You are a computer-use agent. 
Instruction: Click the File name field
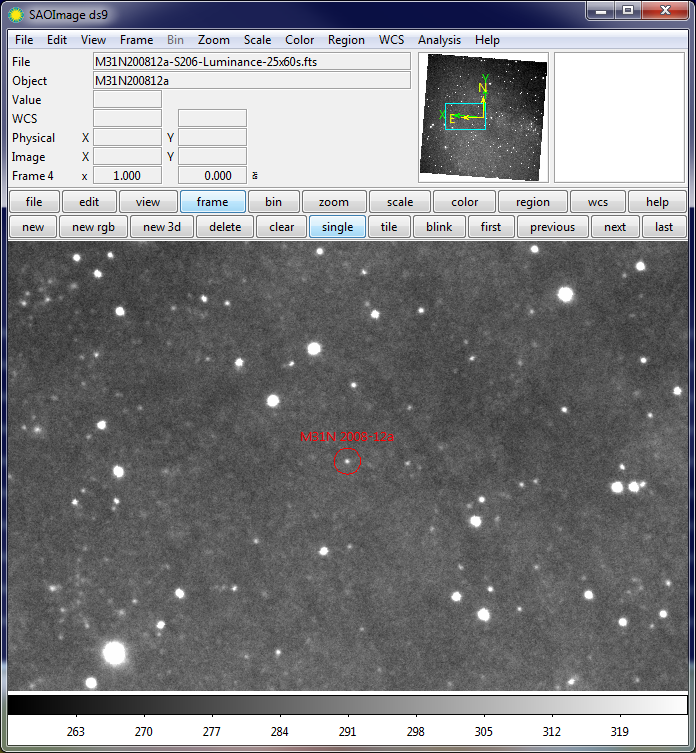(x=251, y=62)
